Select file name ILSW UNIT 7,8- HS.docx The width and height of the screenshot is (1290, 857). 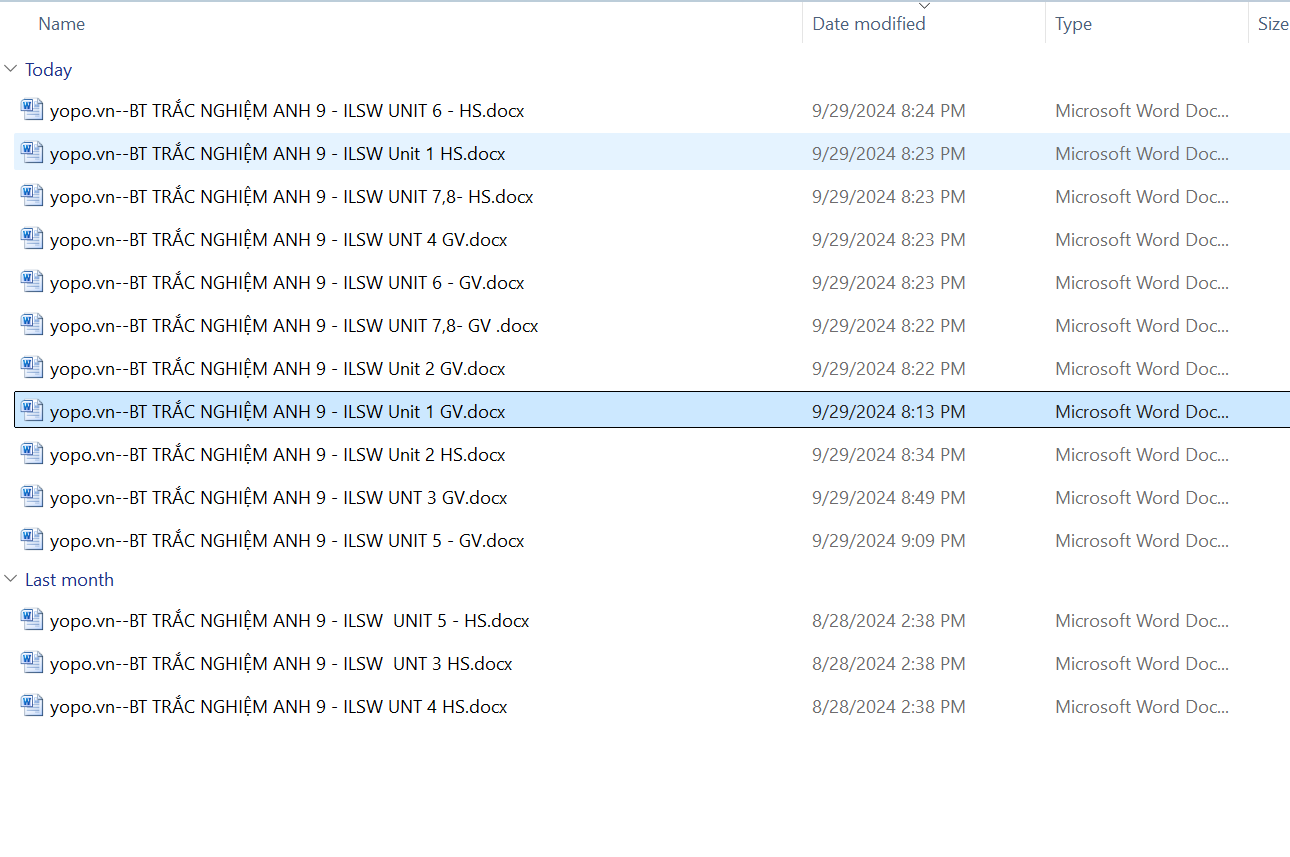coord(292,197)
